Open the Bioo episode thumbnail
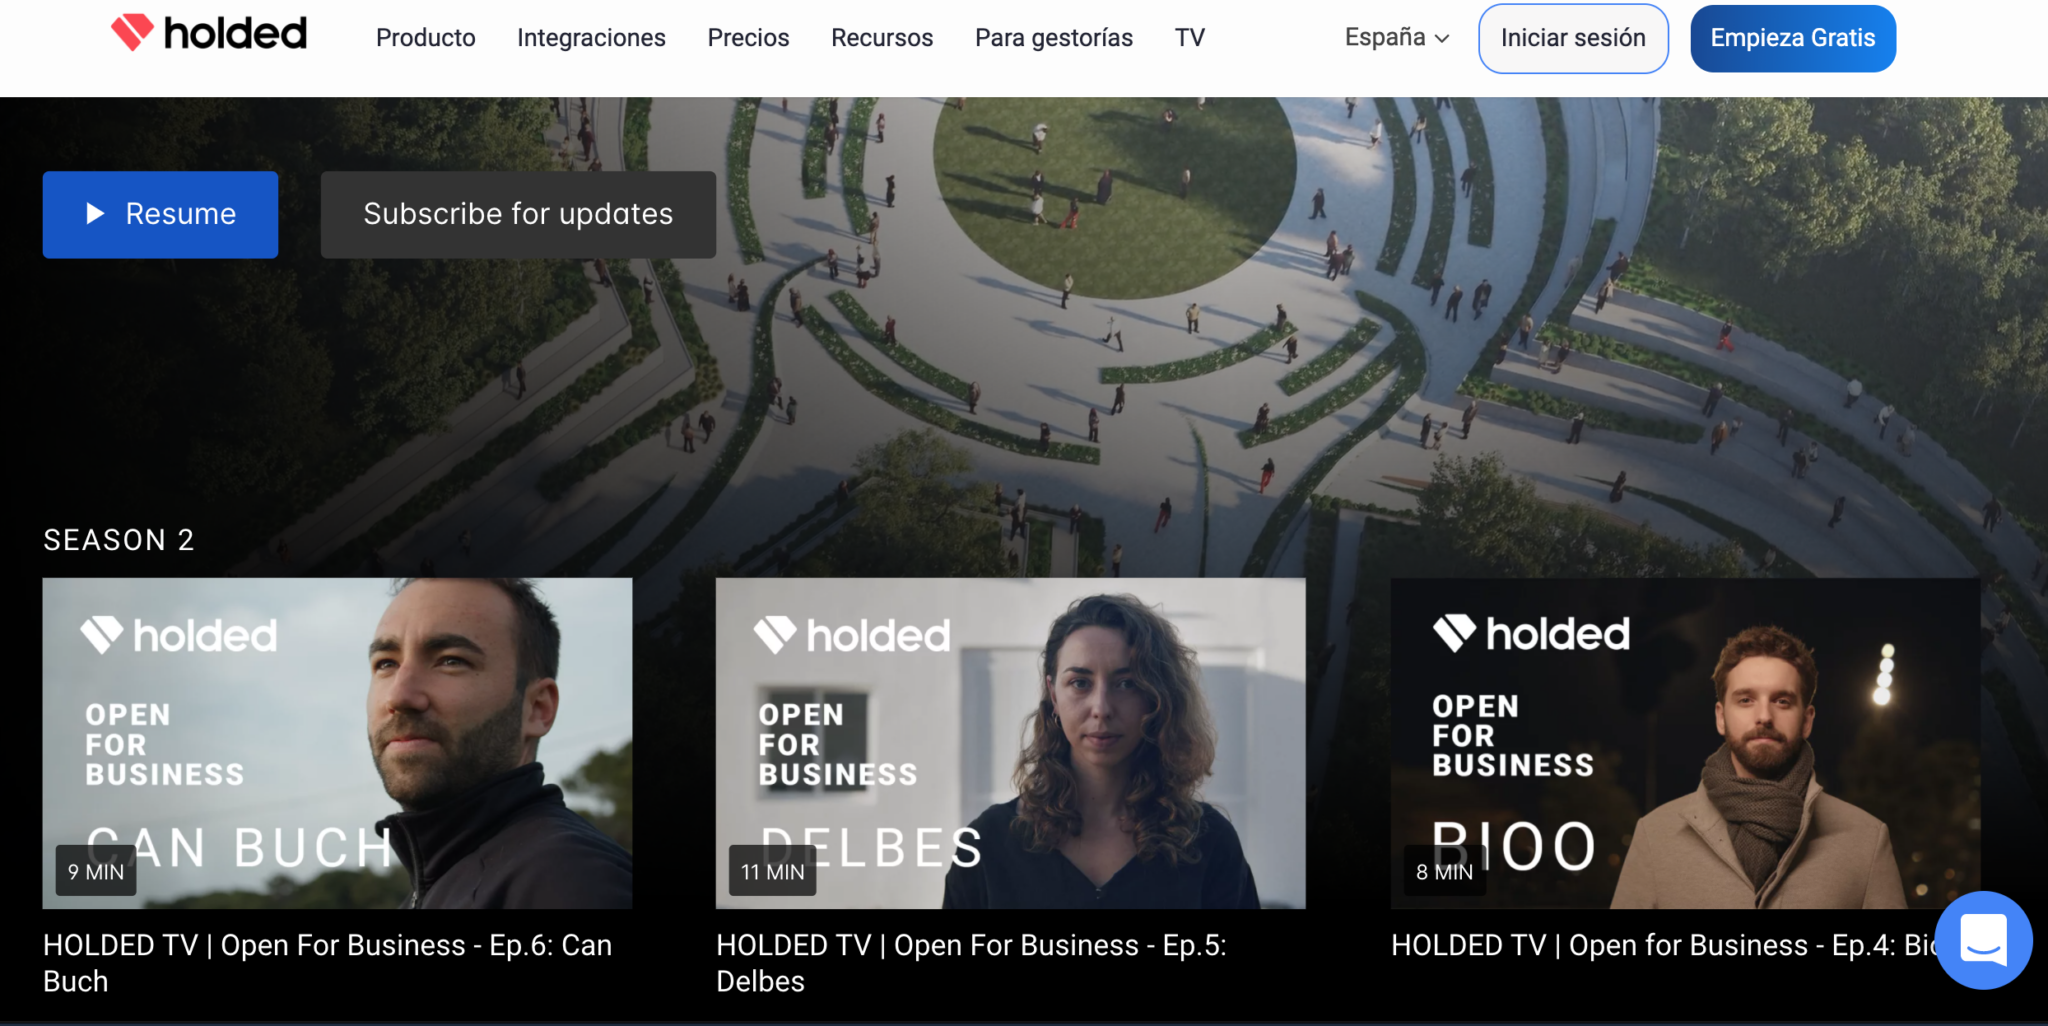This screenshot has width=2048, height=1026. (x=1685, y=743)
